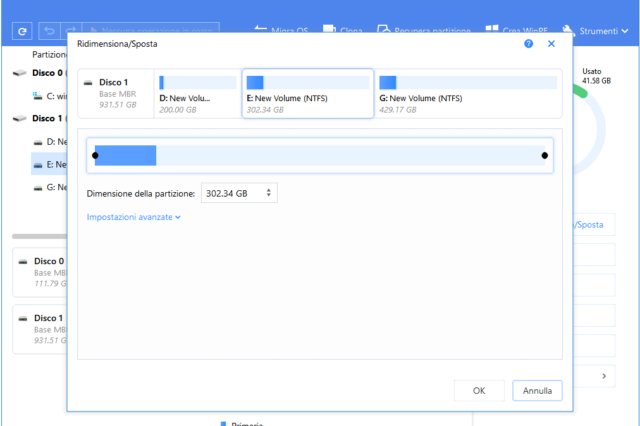Select the E: partition in the left tree
640x426 pixels.
click(x=49, y=164)
